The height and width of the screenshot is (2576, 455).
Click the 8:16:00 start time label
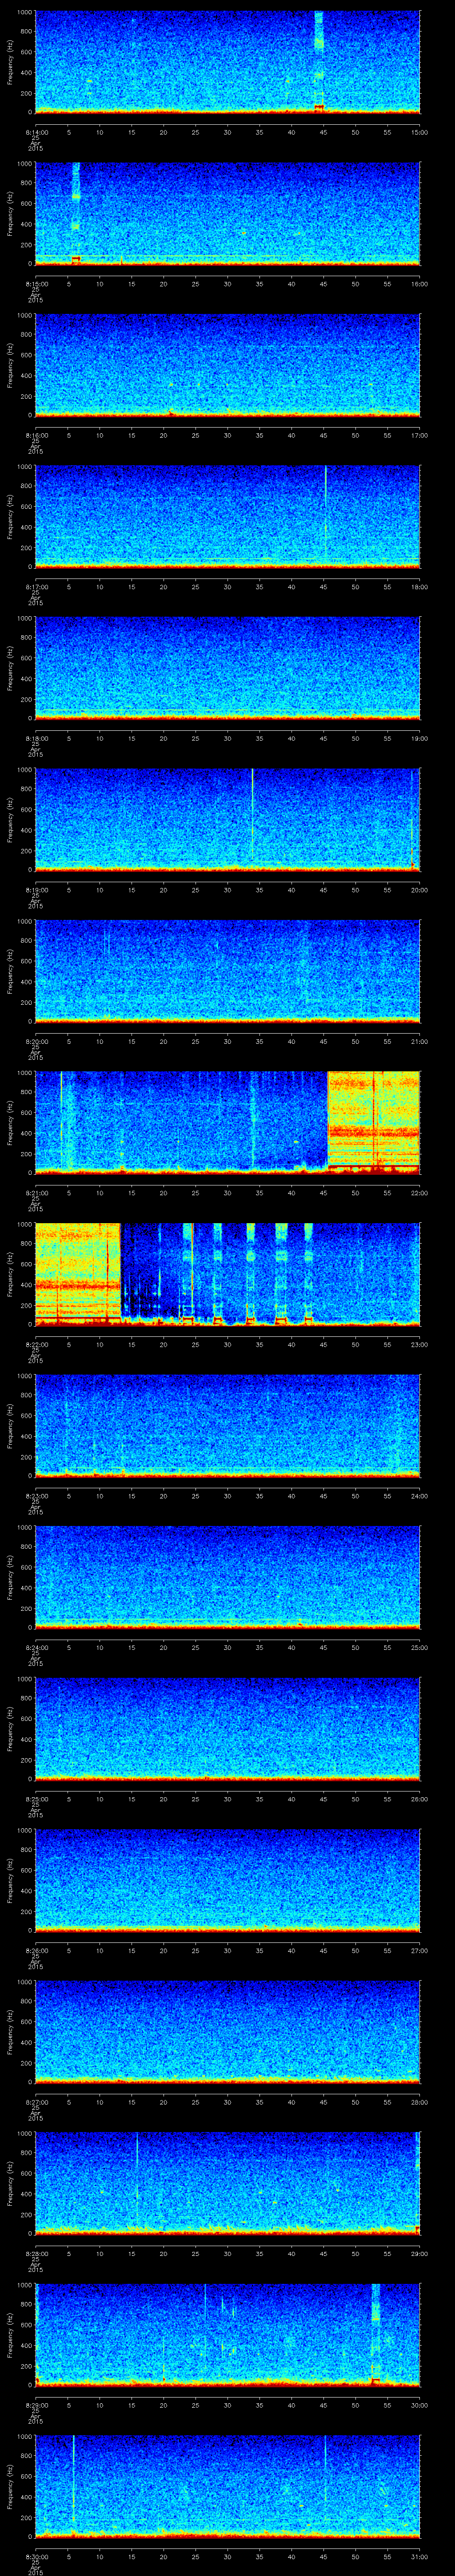point(36,435)
